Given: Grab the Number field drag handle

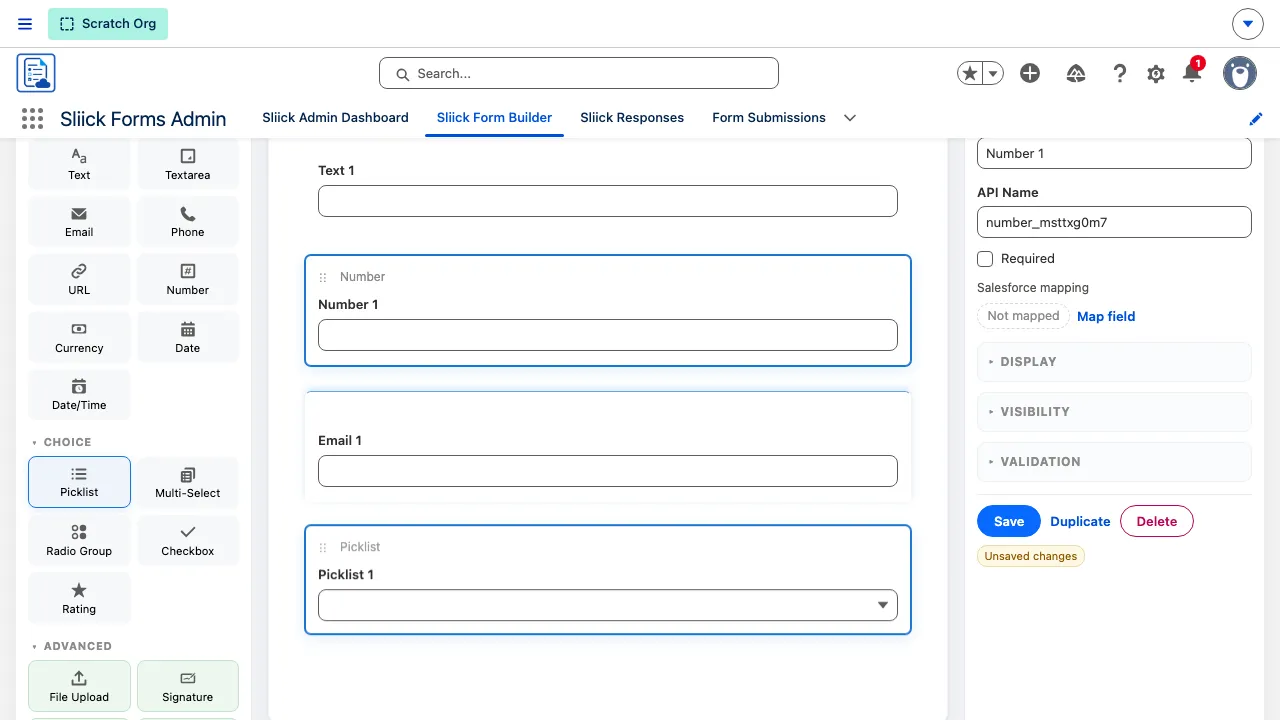Looking at the screenshot, I should (323, 277).
